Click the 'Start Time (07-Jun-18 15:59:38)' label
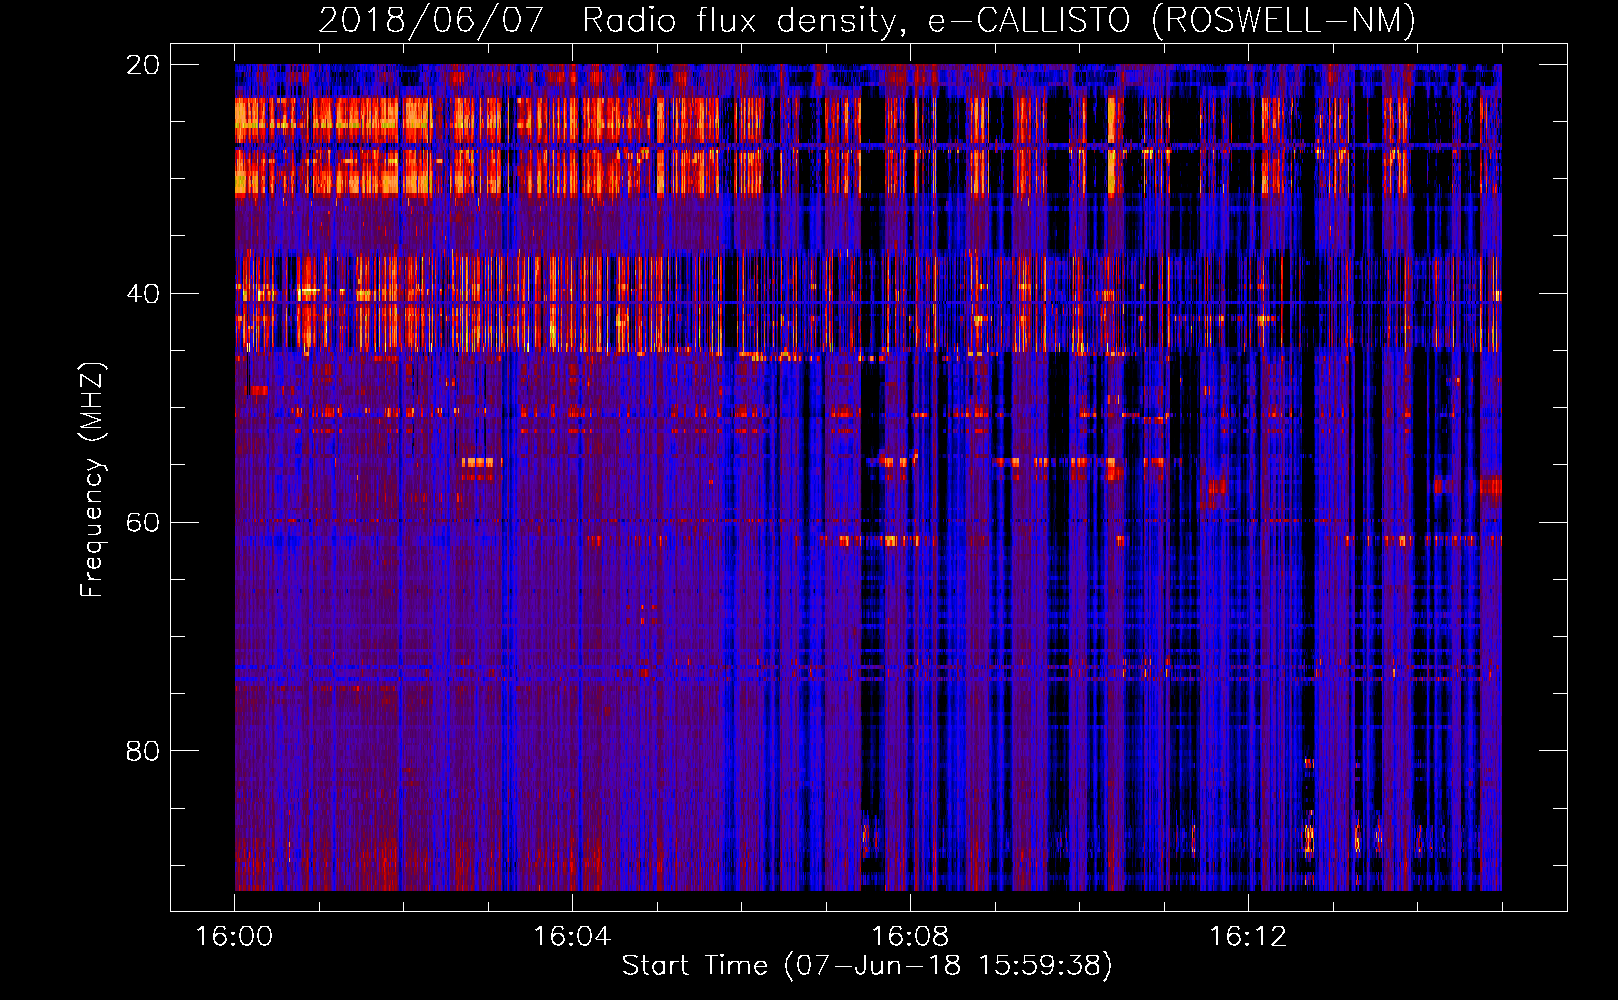1618x1000 pixels. click(867, 966)
